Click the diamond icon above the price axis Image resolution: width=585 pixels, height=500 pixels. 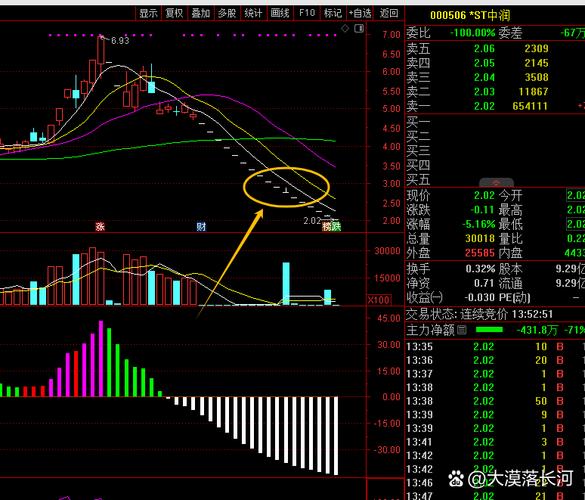coord(345,28)
